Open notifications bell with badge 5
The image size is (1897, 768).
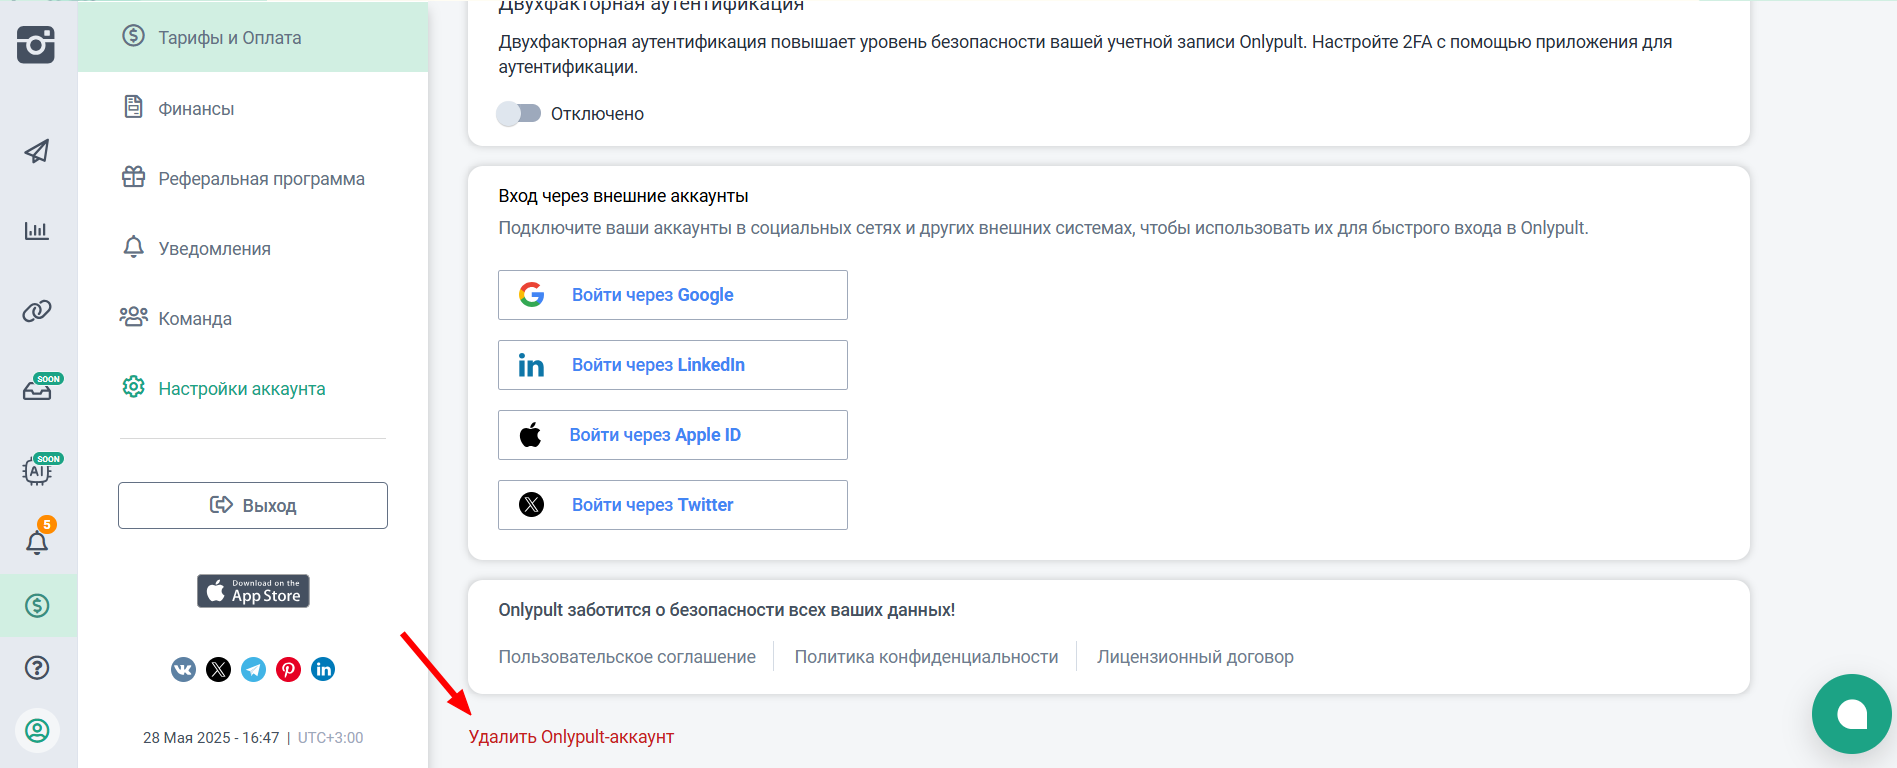click(x=37, y=541)
